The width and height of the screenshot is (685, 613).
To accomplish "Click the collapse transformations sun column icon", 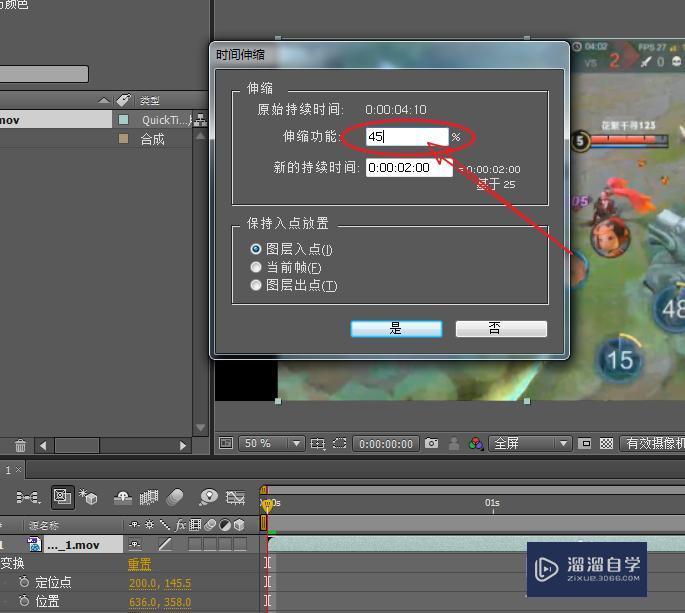I will [149, 525].
